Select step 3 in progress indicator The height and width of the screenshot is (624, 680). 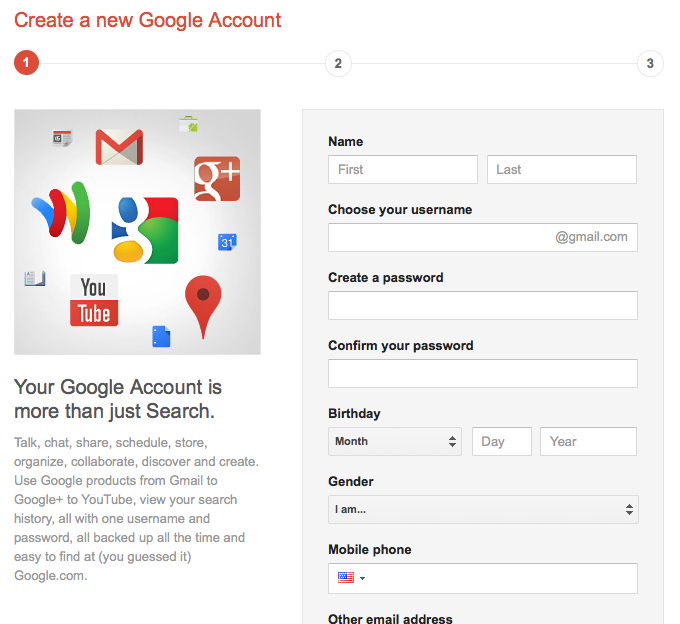point(650,63)
